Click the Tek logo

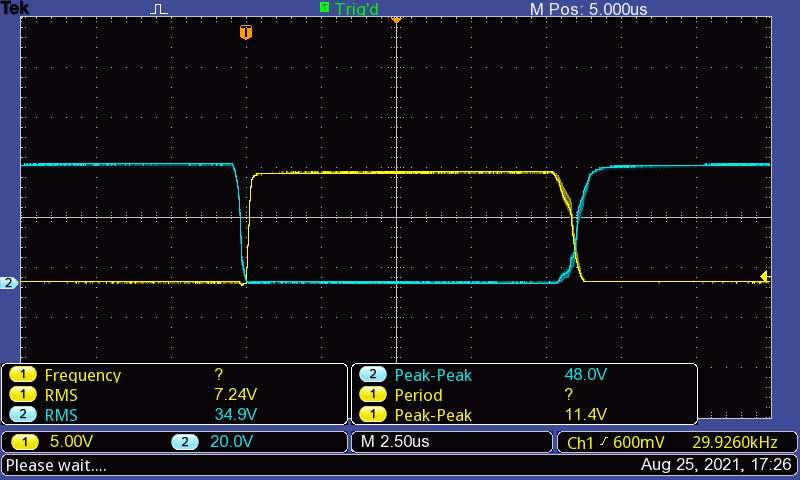[x=15, y=8]
